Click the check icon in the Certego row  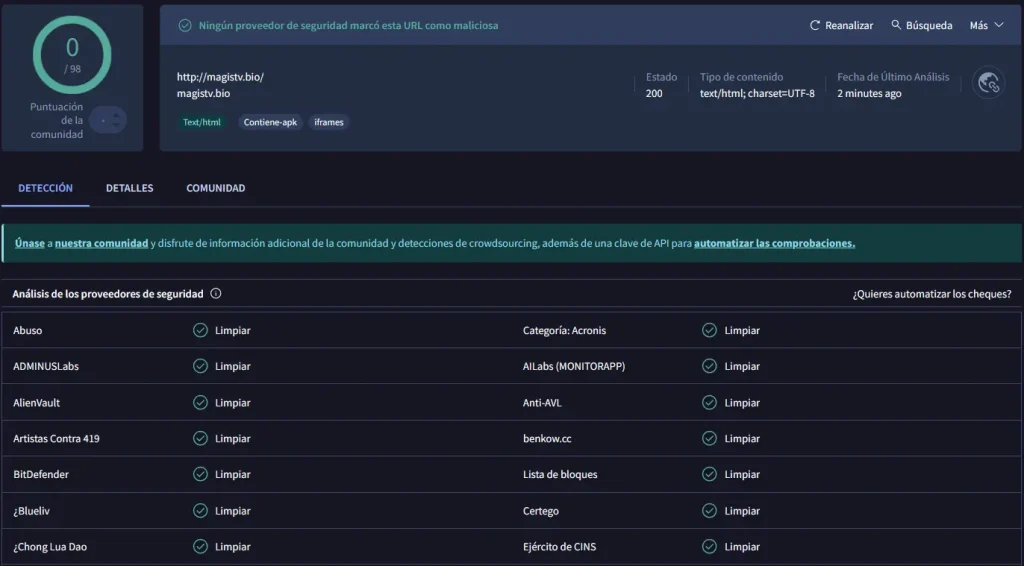[709, 511]
